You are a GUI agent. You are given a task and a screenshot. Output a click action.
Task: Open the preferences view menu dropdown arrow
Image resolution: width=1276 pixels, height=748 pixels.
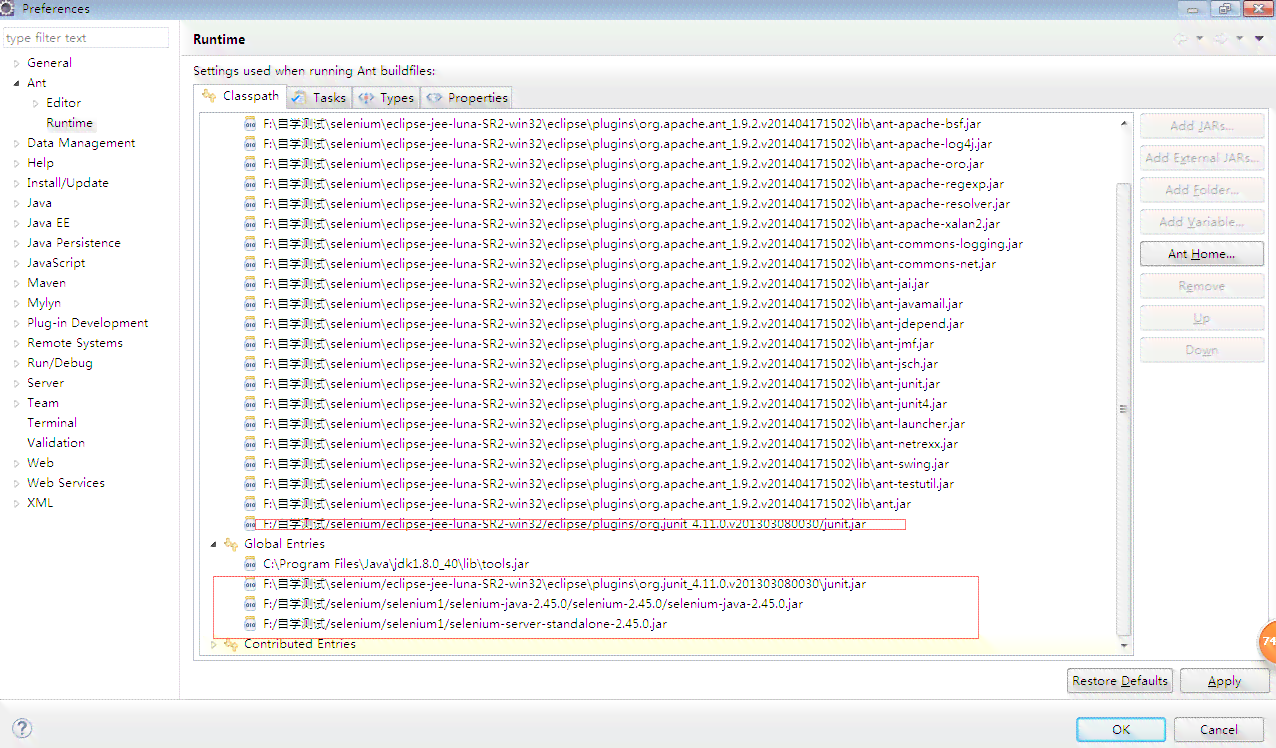(1259, 39)
